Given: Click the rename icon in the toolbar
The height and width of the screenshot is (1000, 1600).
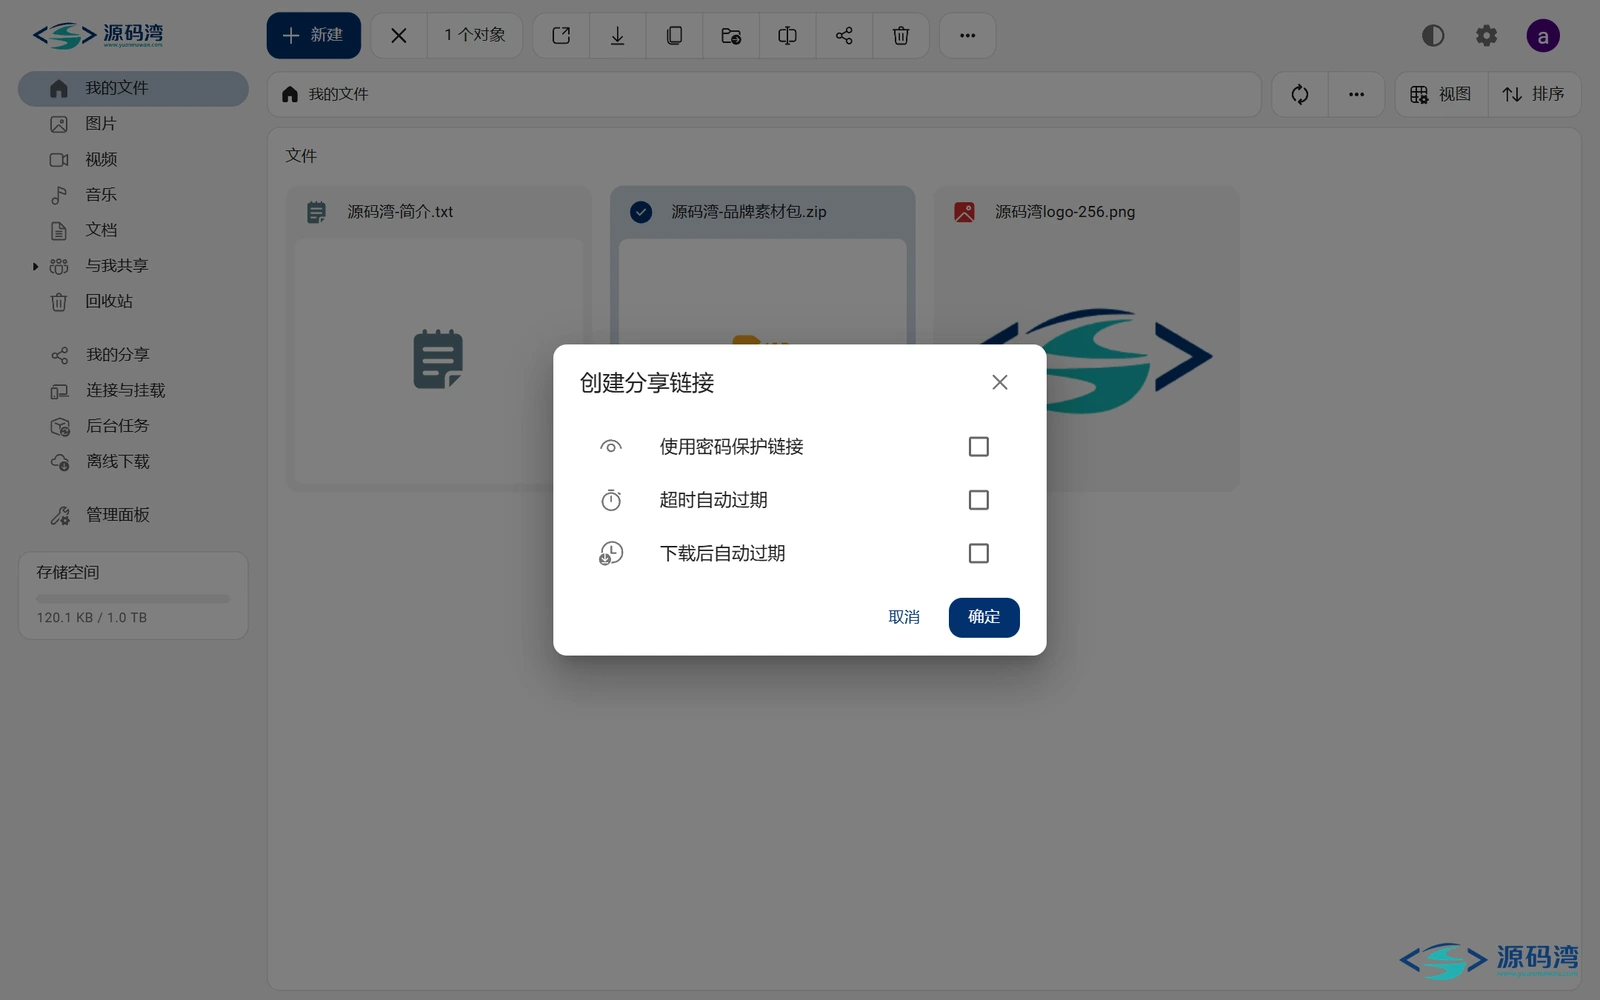Looking at the screenshot, I should [788, 36].
